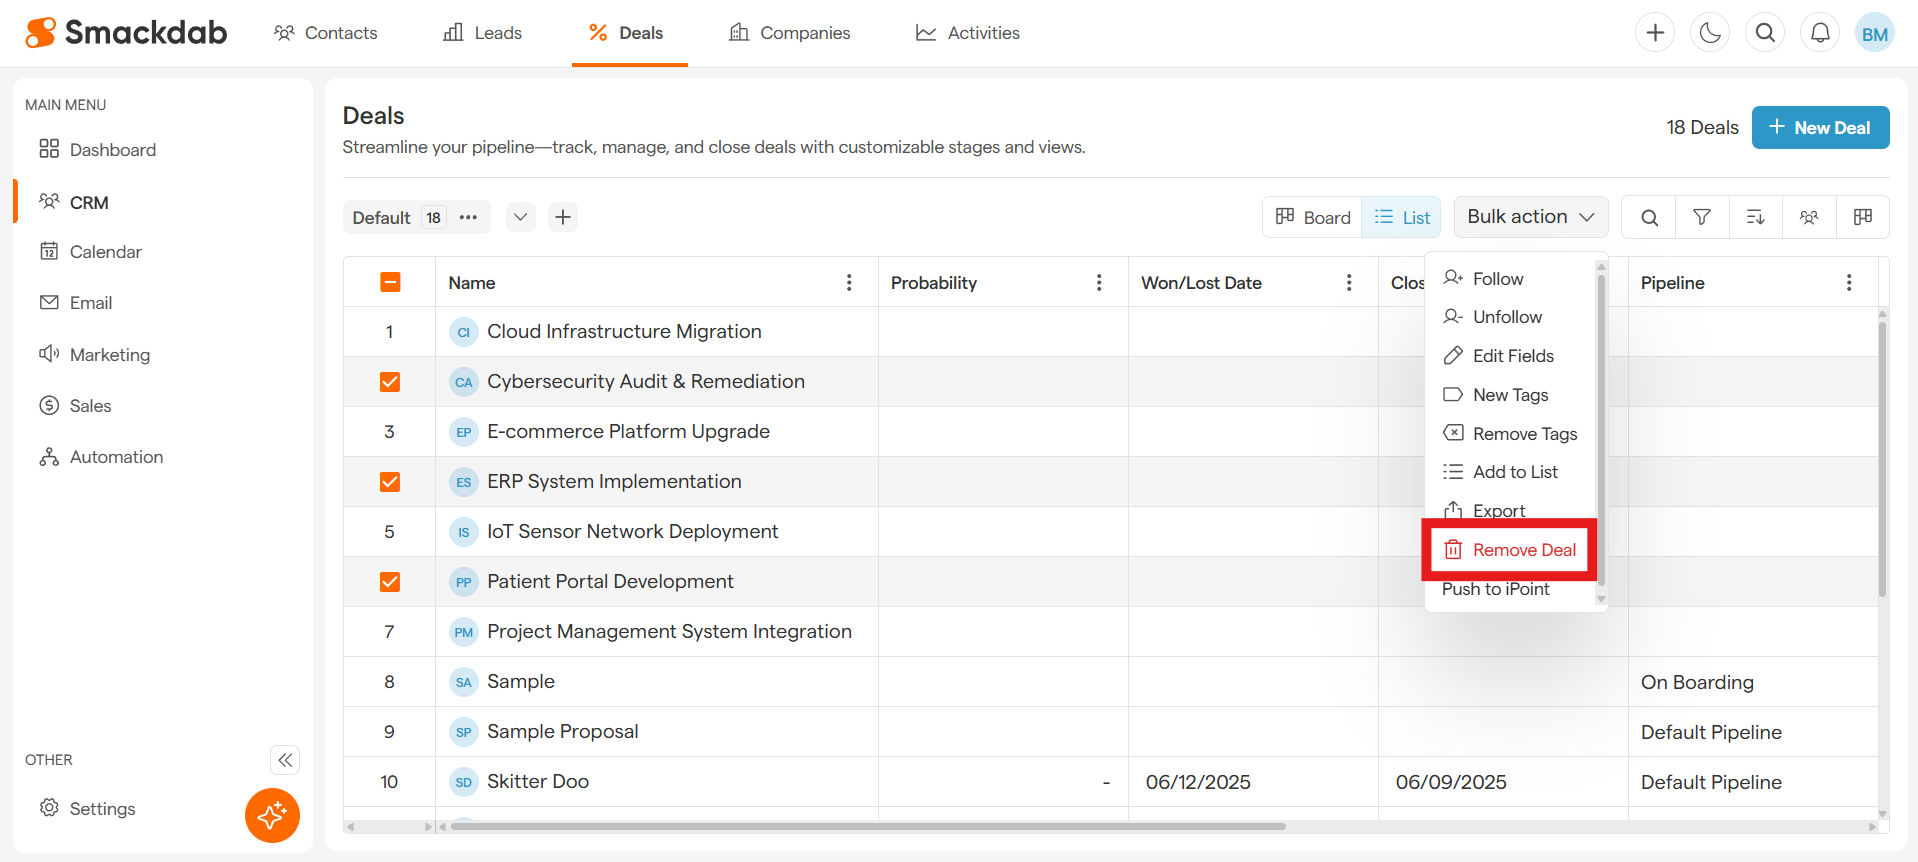1918x862 pixels.
Task: Collapse the sidebar with double chevron
Action: click(x=285, y=760)
